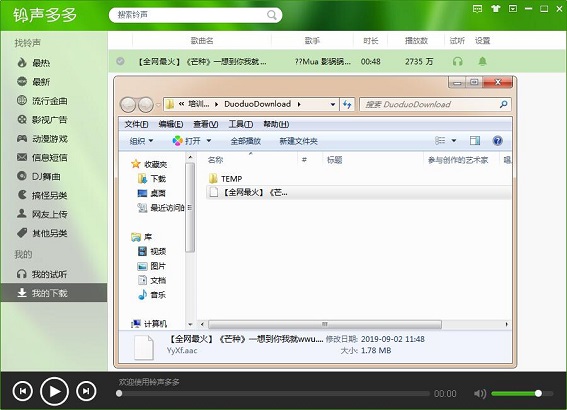Skip to the next track
The height and width of the screenshot is (410, 567).
point(86,391)
